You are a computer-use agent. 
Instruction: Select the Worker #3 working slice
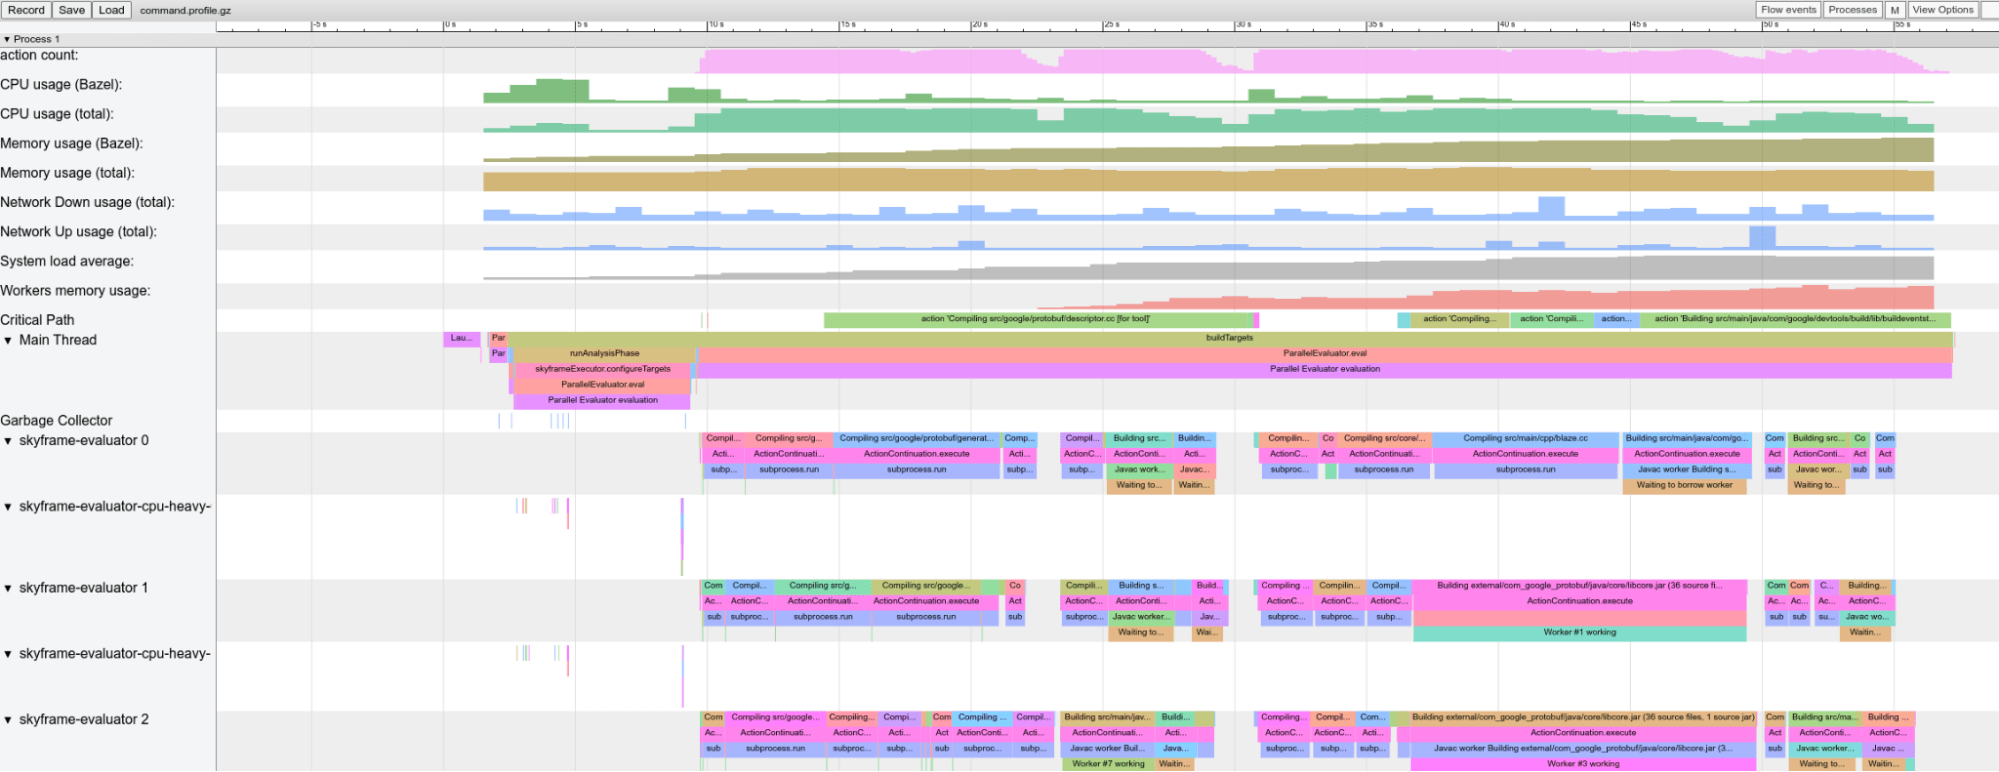pyautogui.click(x=1582, y=764)
